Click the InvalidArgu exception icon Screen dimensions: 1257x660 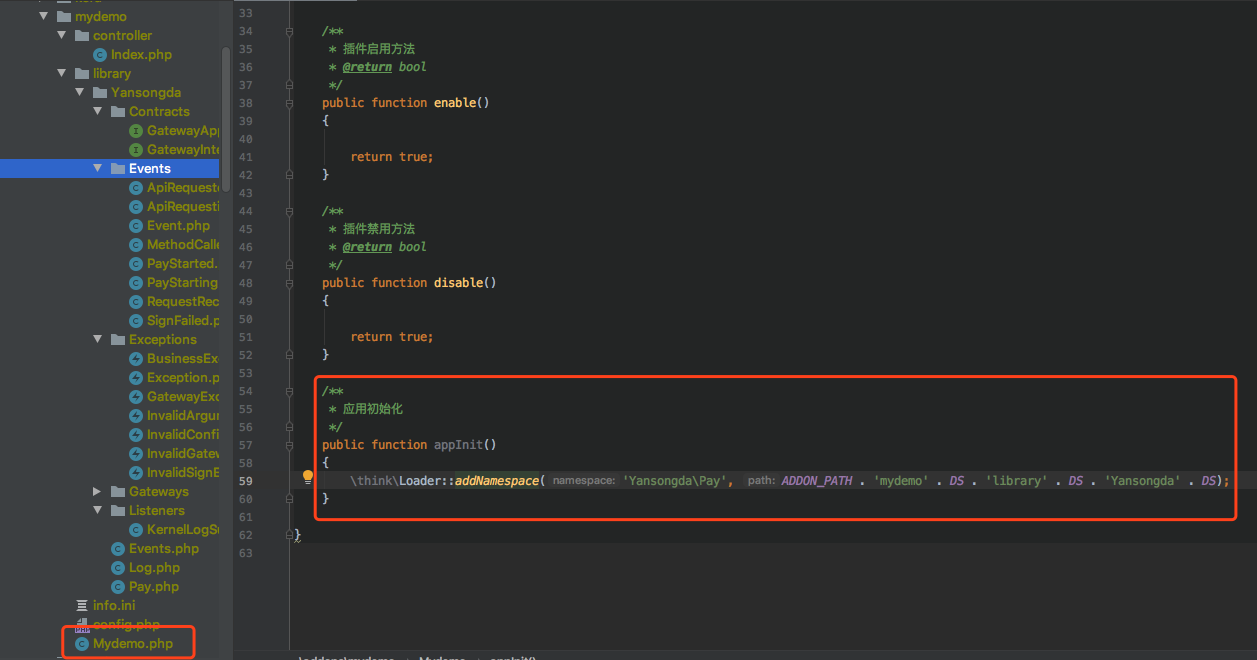point(136,416)
